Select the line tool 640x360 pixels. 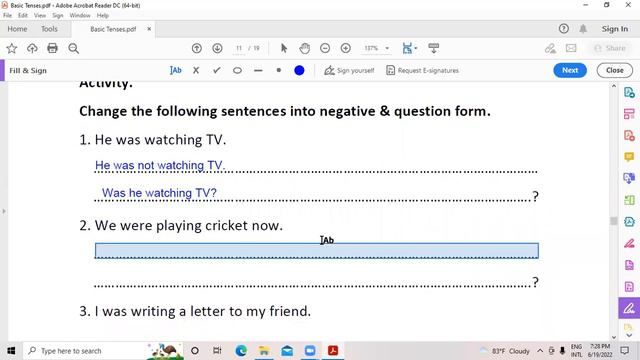[x=258, y=71]
